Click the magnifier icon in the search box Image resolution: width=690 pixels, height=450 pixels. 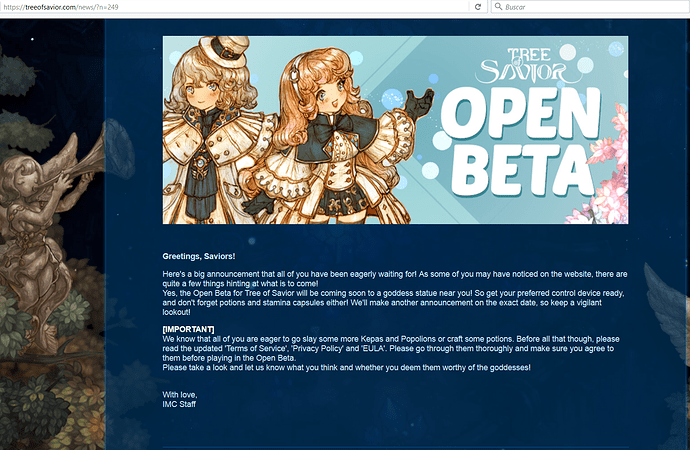496,7
